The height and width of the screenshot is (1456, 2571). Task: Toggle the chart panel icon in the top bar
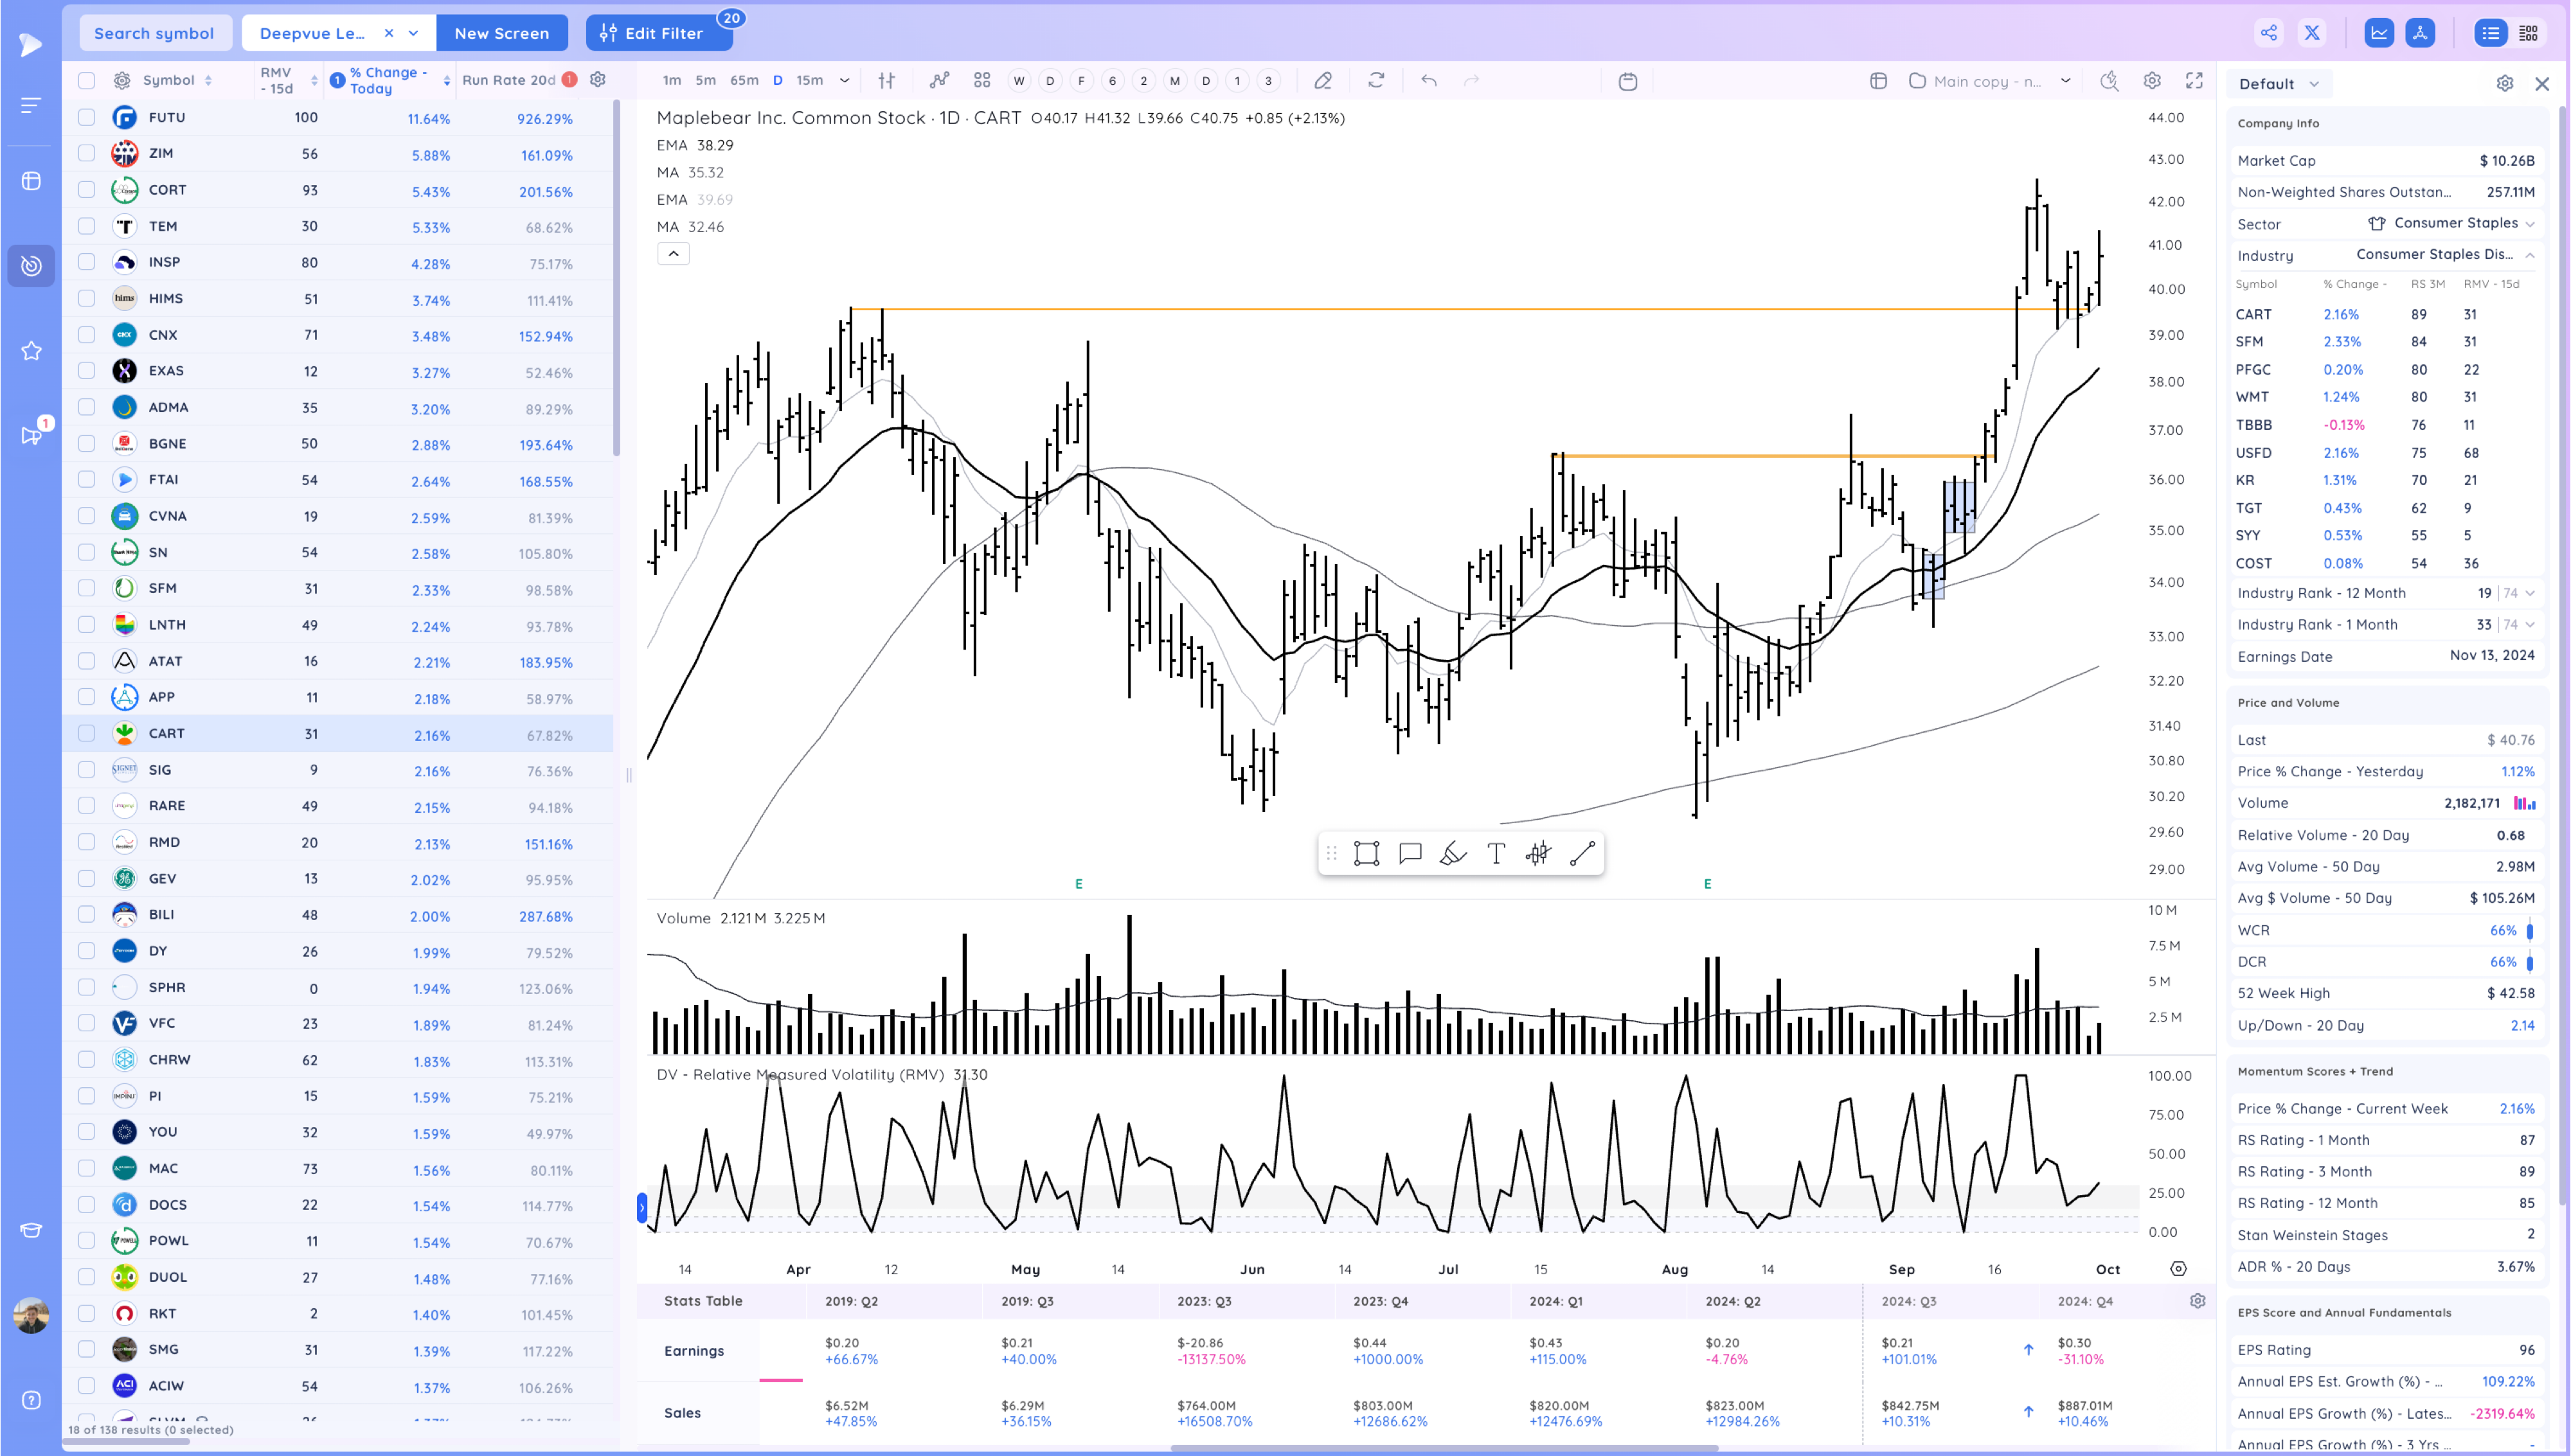tap(2379, 33)
